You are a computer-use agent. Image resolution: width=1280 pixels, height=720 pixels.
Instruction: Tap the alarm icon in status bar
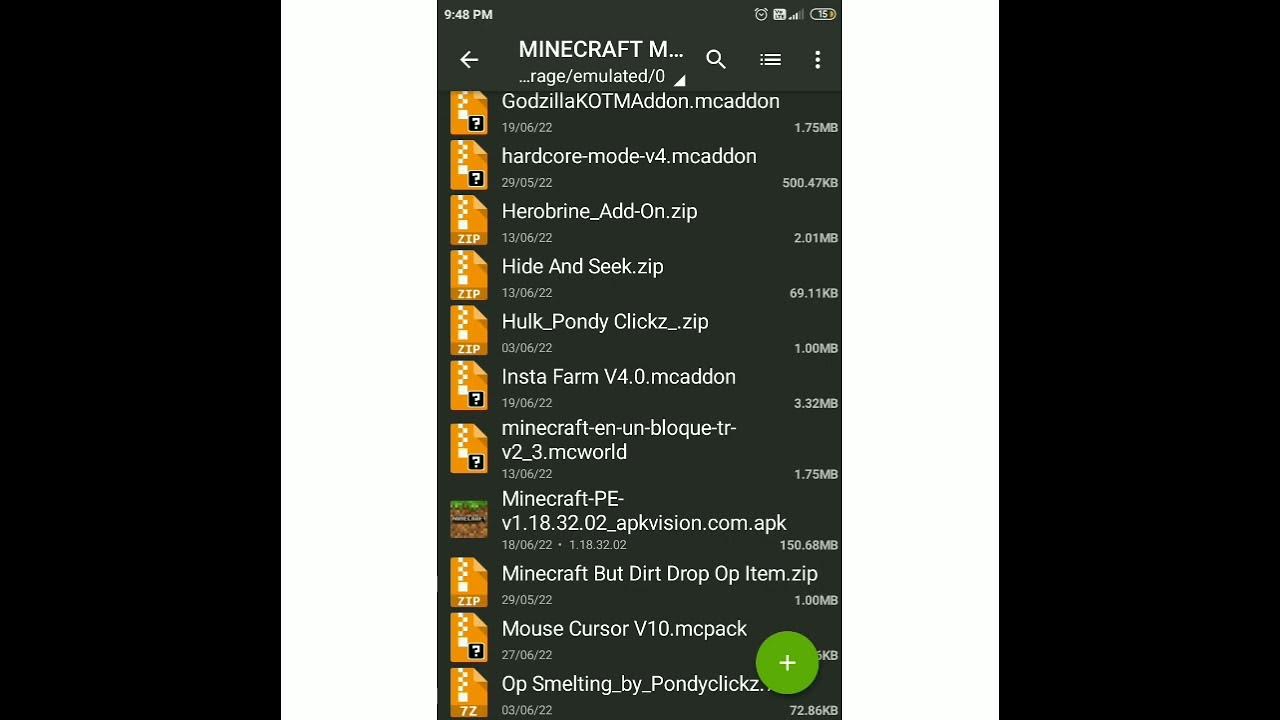(x=761, y=14)
